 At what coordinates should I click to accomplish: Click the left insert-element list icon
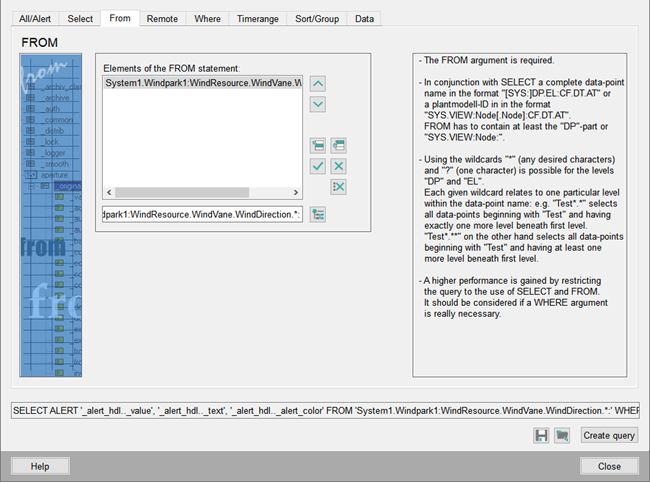pos(318,146)
